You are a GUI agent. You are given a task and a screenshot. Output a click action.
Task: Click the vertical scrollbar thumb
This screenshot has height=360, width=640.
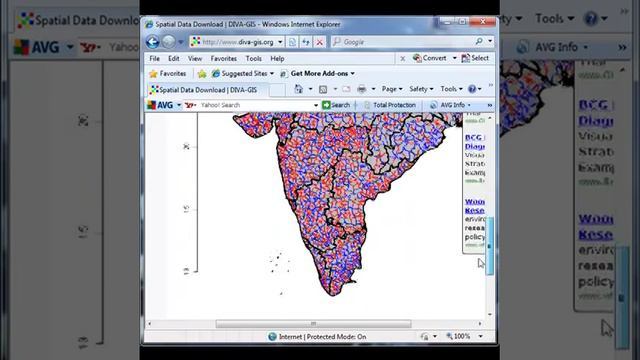490,246
